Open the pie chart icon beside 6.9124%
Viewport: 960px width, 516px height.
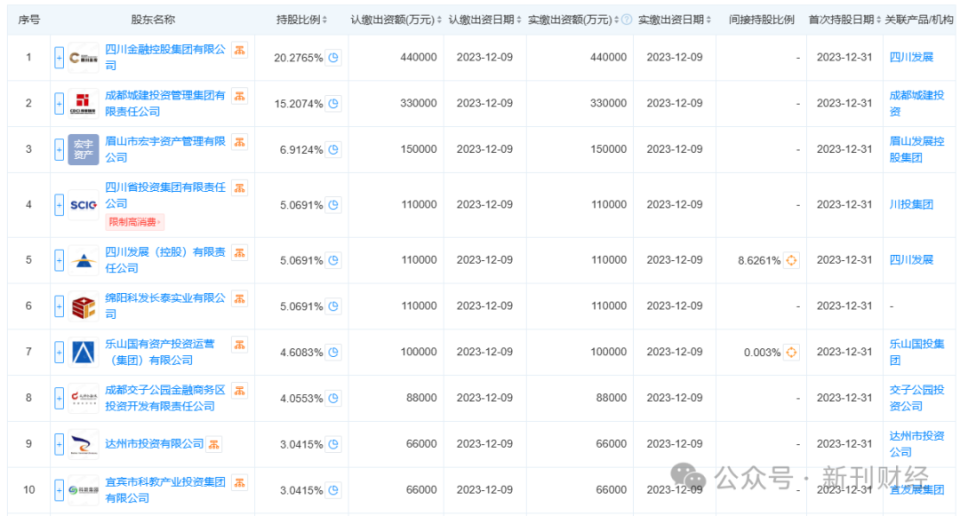click(333, 149)
